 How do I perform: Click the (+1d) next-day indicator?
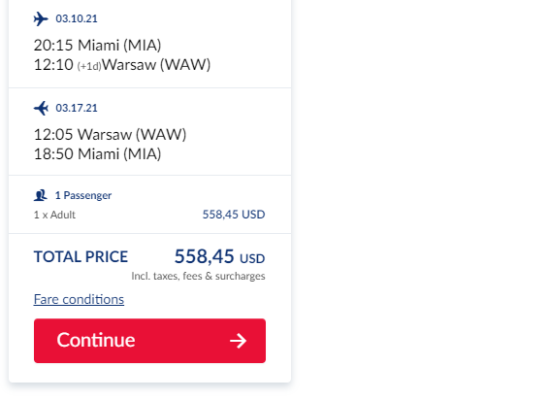(89, 66)
